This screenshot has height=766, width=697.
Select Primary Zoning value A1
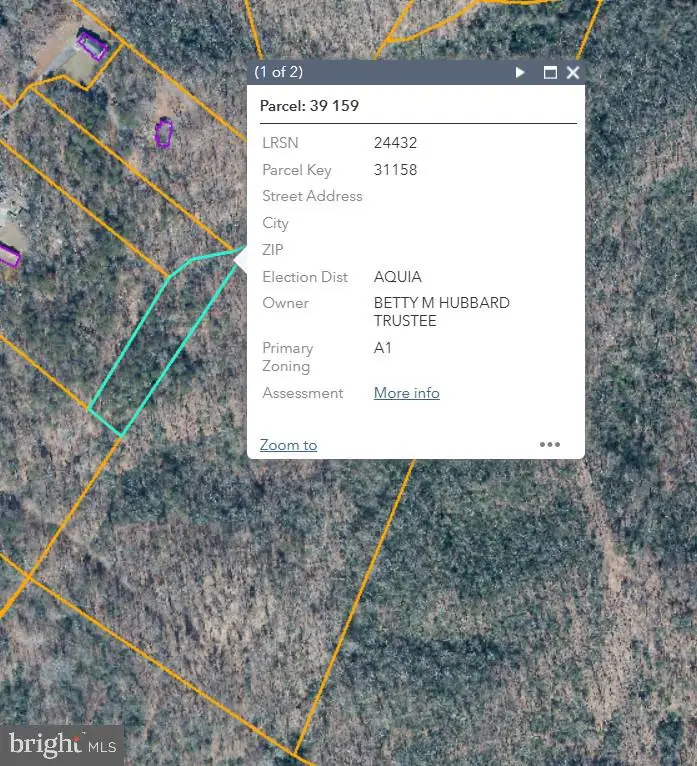click(382, 348)
